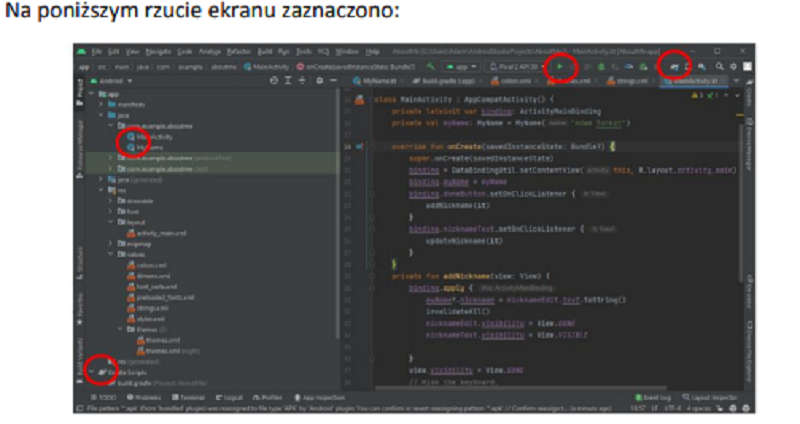Open IDE settings gear in main toolbar
800x424 pixels.
pyautogui.click(x=733, y=66)
